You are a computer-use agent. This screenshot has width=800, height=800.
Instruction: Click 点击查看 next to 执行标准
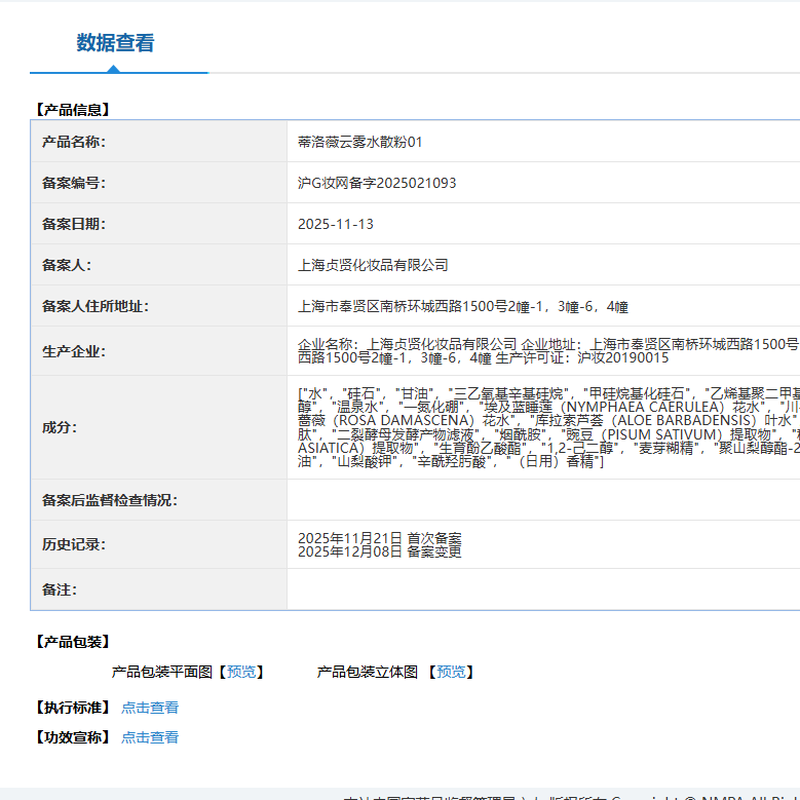pos(150,708)
